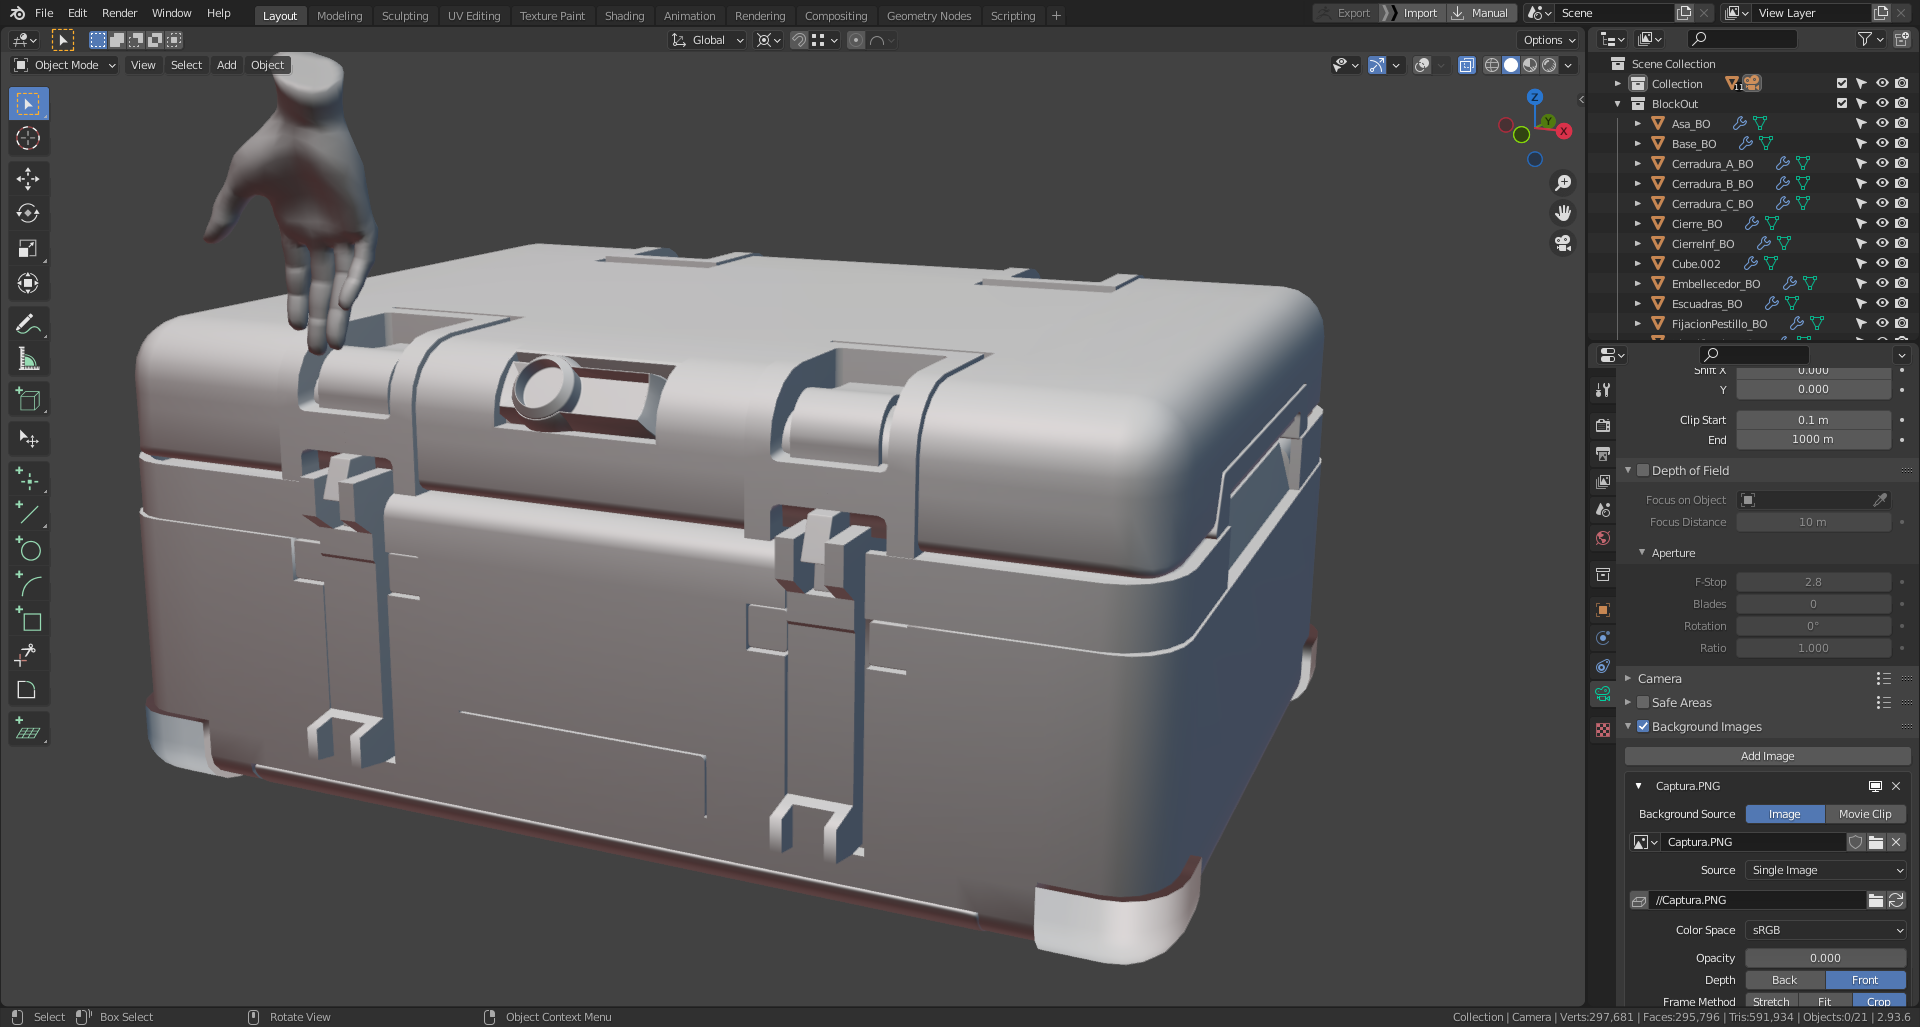Enable the Depth of Field checkbox

coord(1642,470)
